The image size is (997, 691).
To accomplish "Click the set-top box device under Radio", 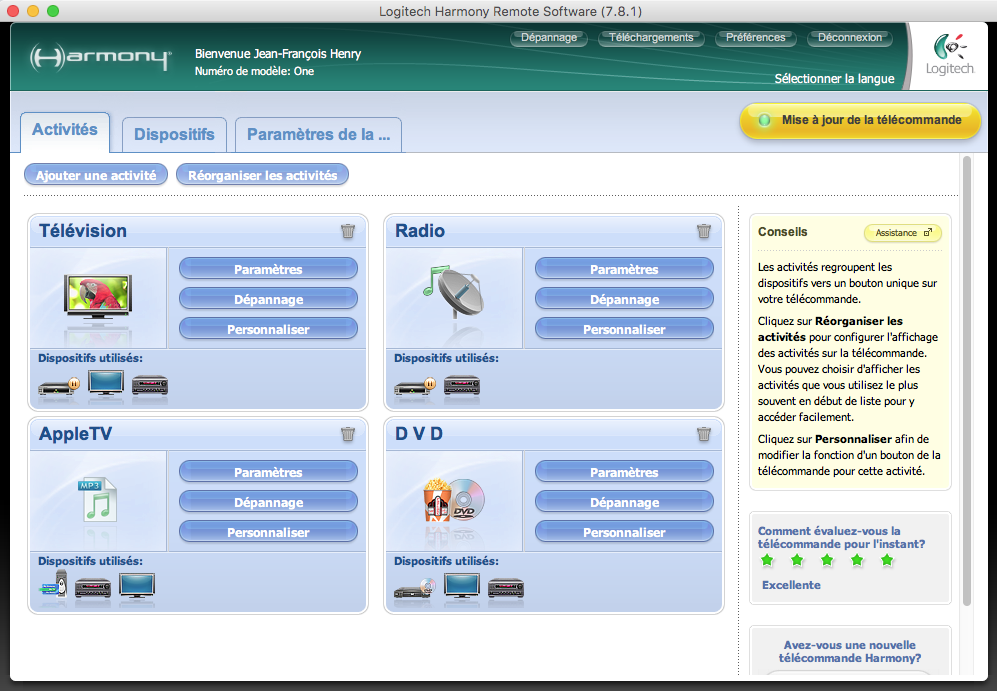I will click(415, 386).
